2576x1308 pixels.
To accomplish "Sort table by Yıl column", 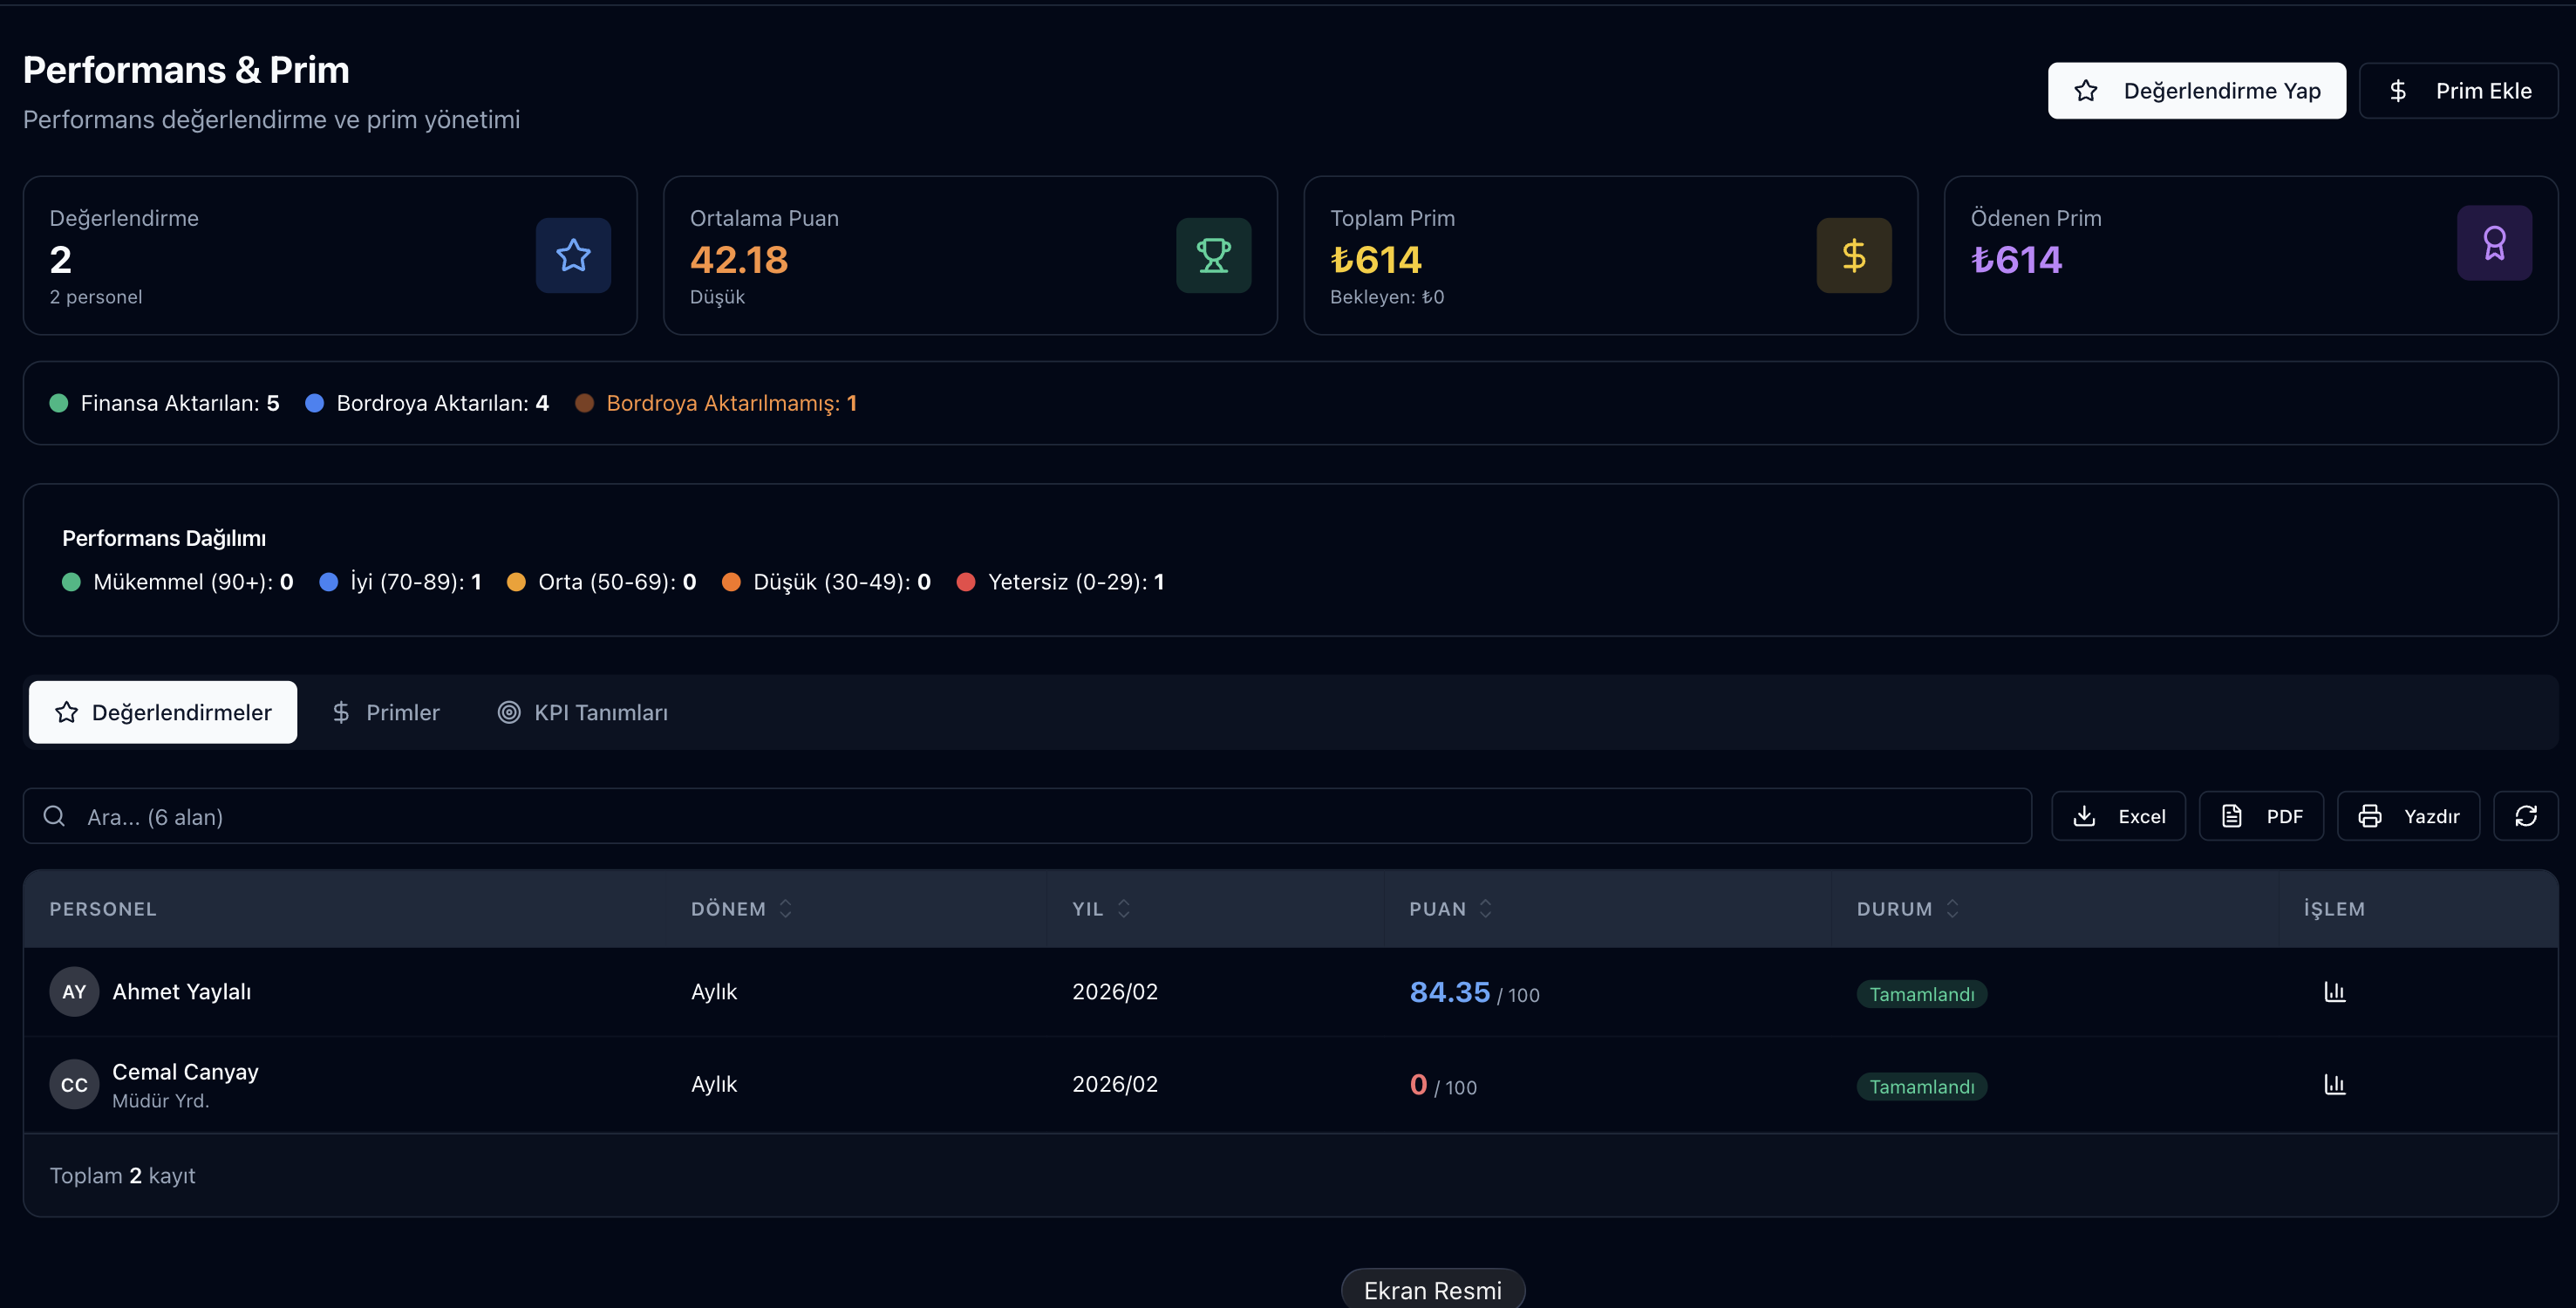I will [1101, 909].
